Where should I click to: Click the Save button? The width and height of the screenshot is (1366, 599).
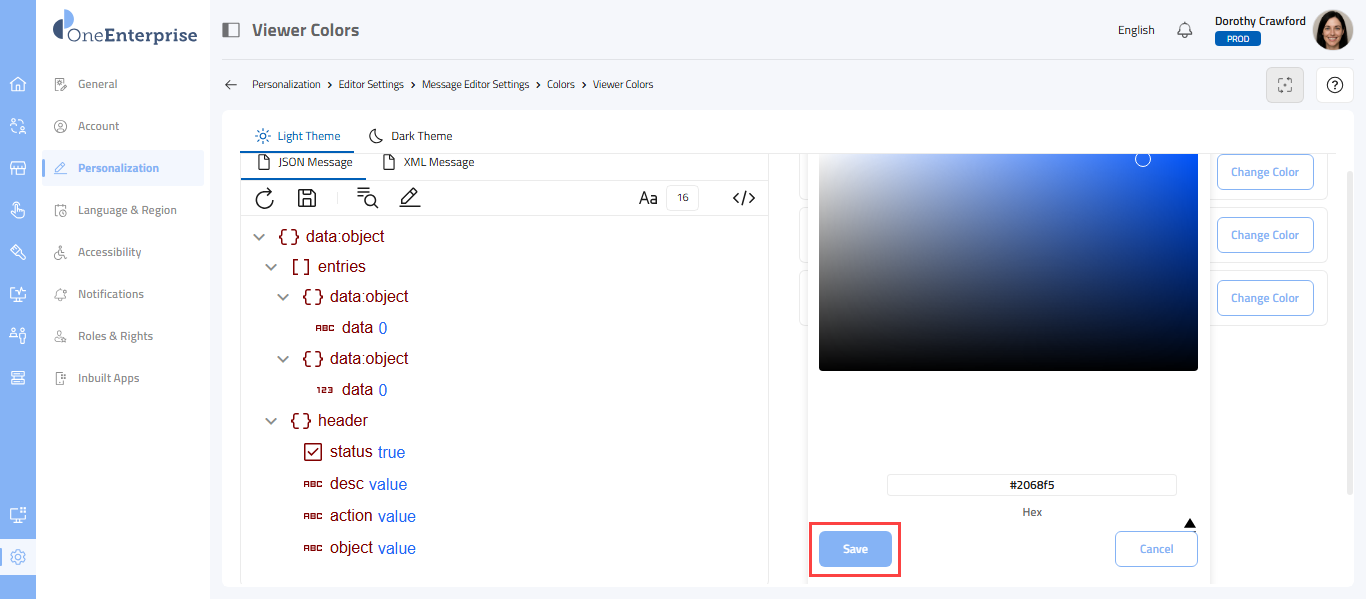(855, 549)
